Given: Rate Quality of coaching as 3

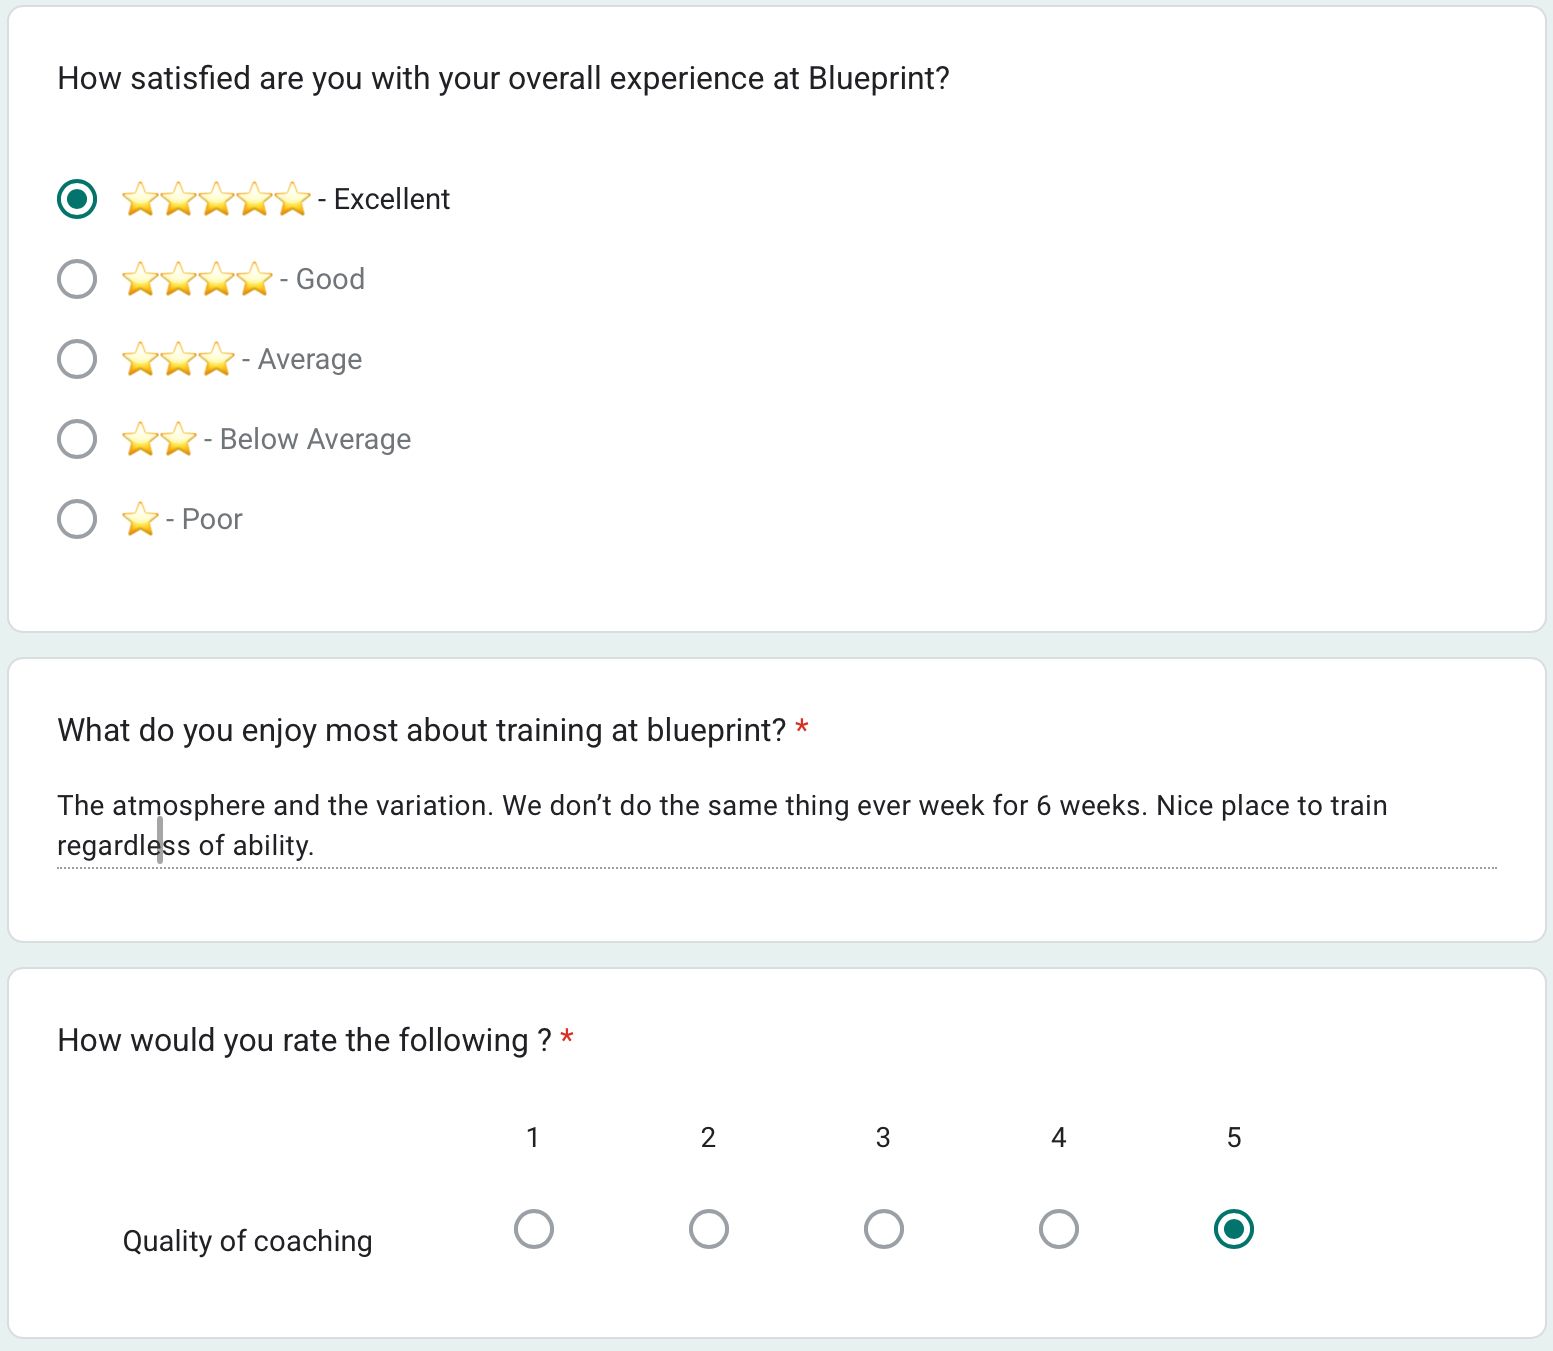Looking at the screenshot, I should (884, 1229).
